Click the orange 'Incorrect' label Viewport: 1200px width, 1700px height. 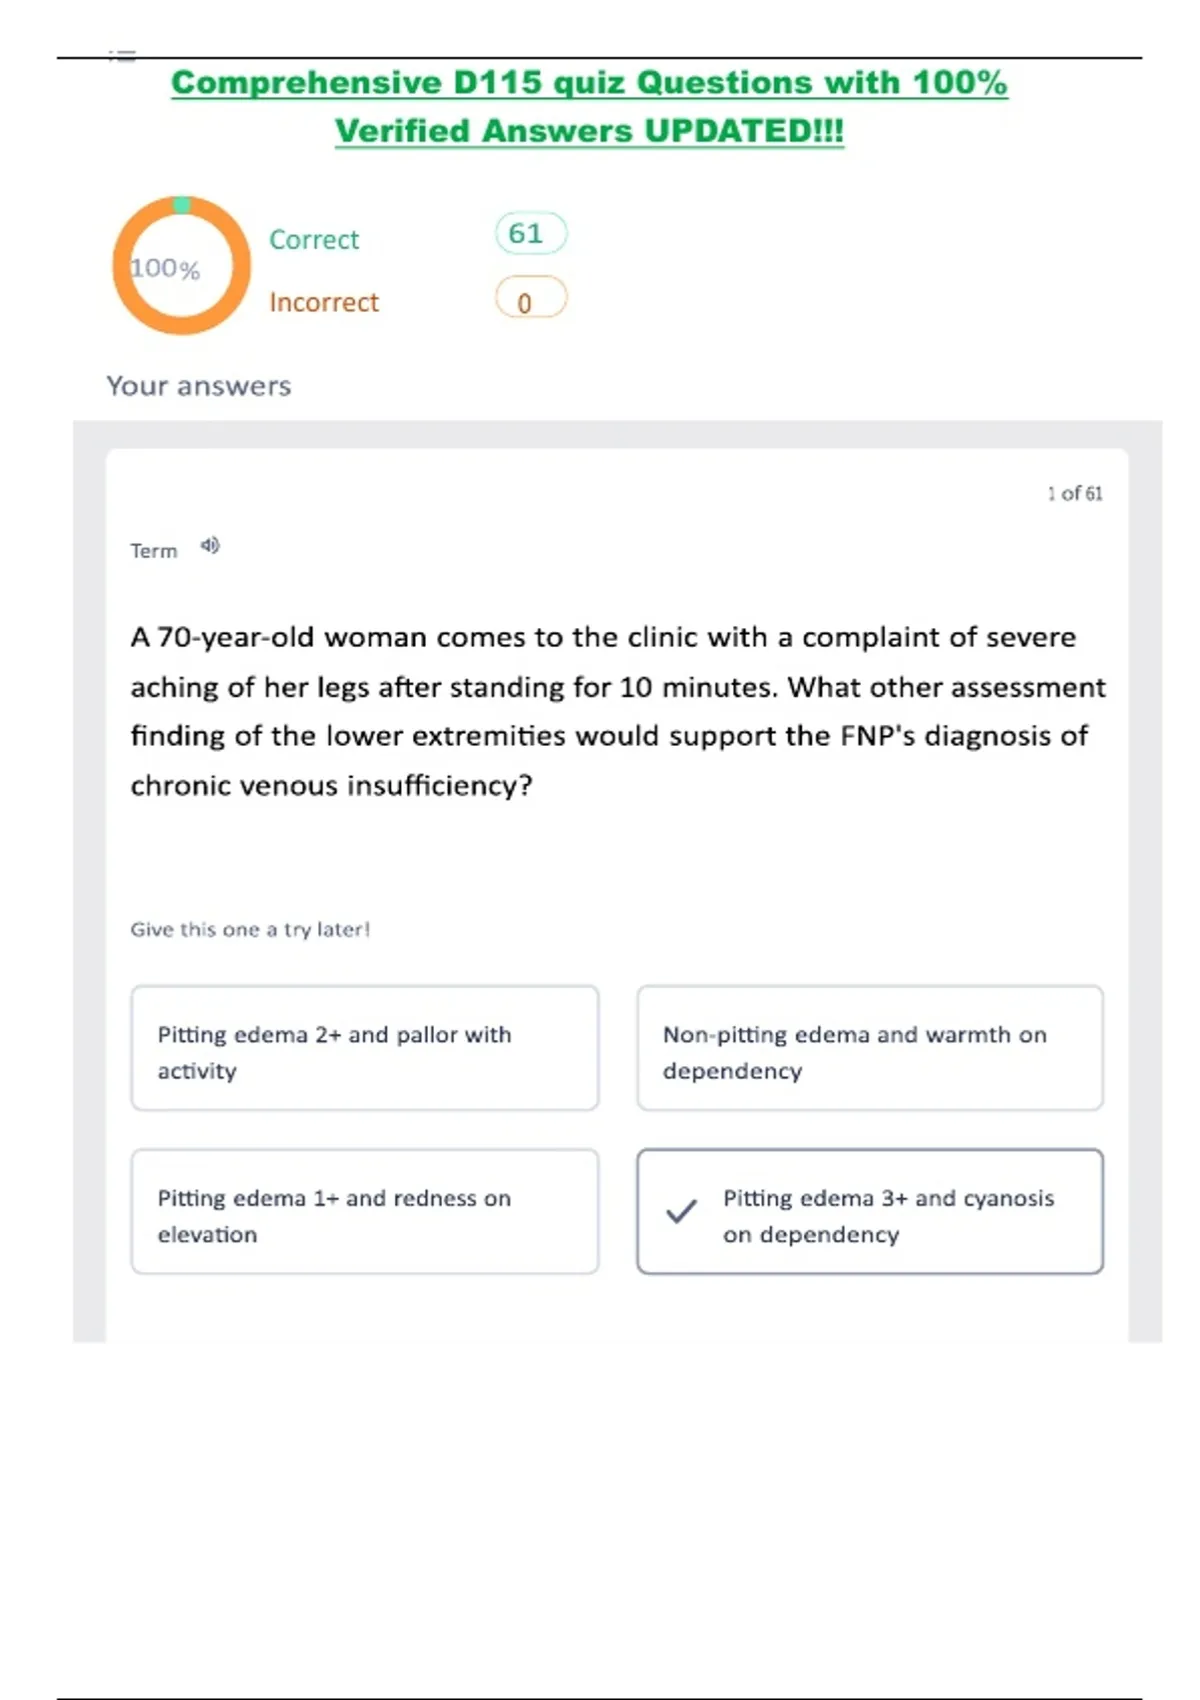324,302
